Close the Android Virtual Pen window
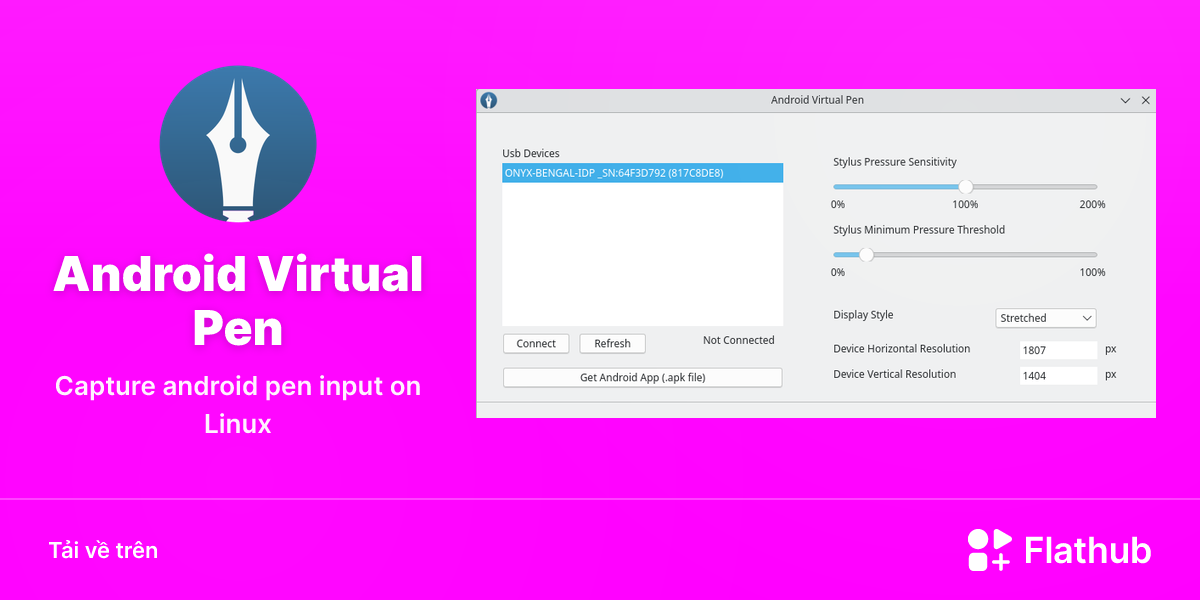This screenshot has height=600, width=1200. point(1146,100)
